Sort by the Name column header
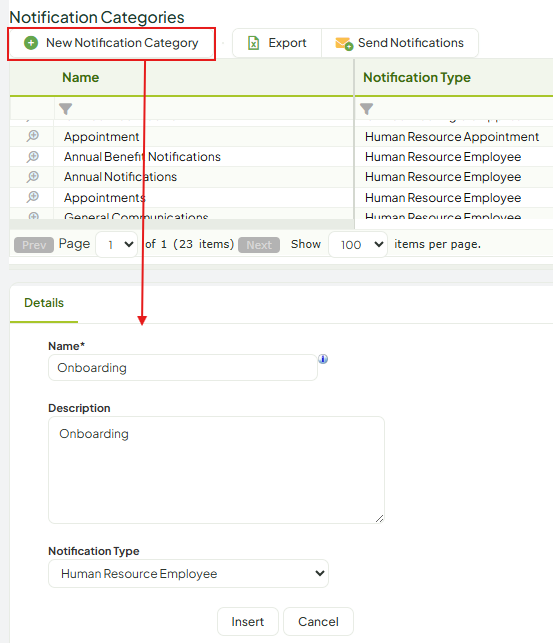 [80, 78]
